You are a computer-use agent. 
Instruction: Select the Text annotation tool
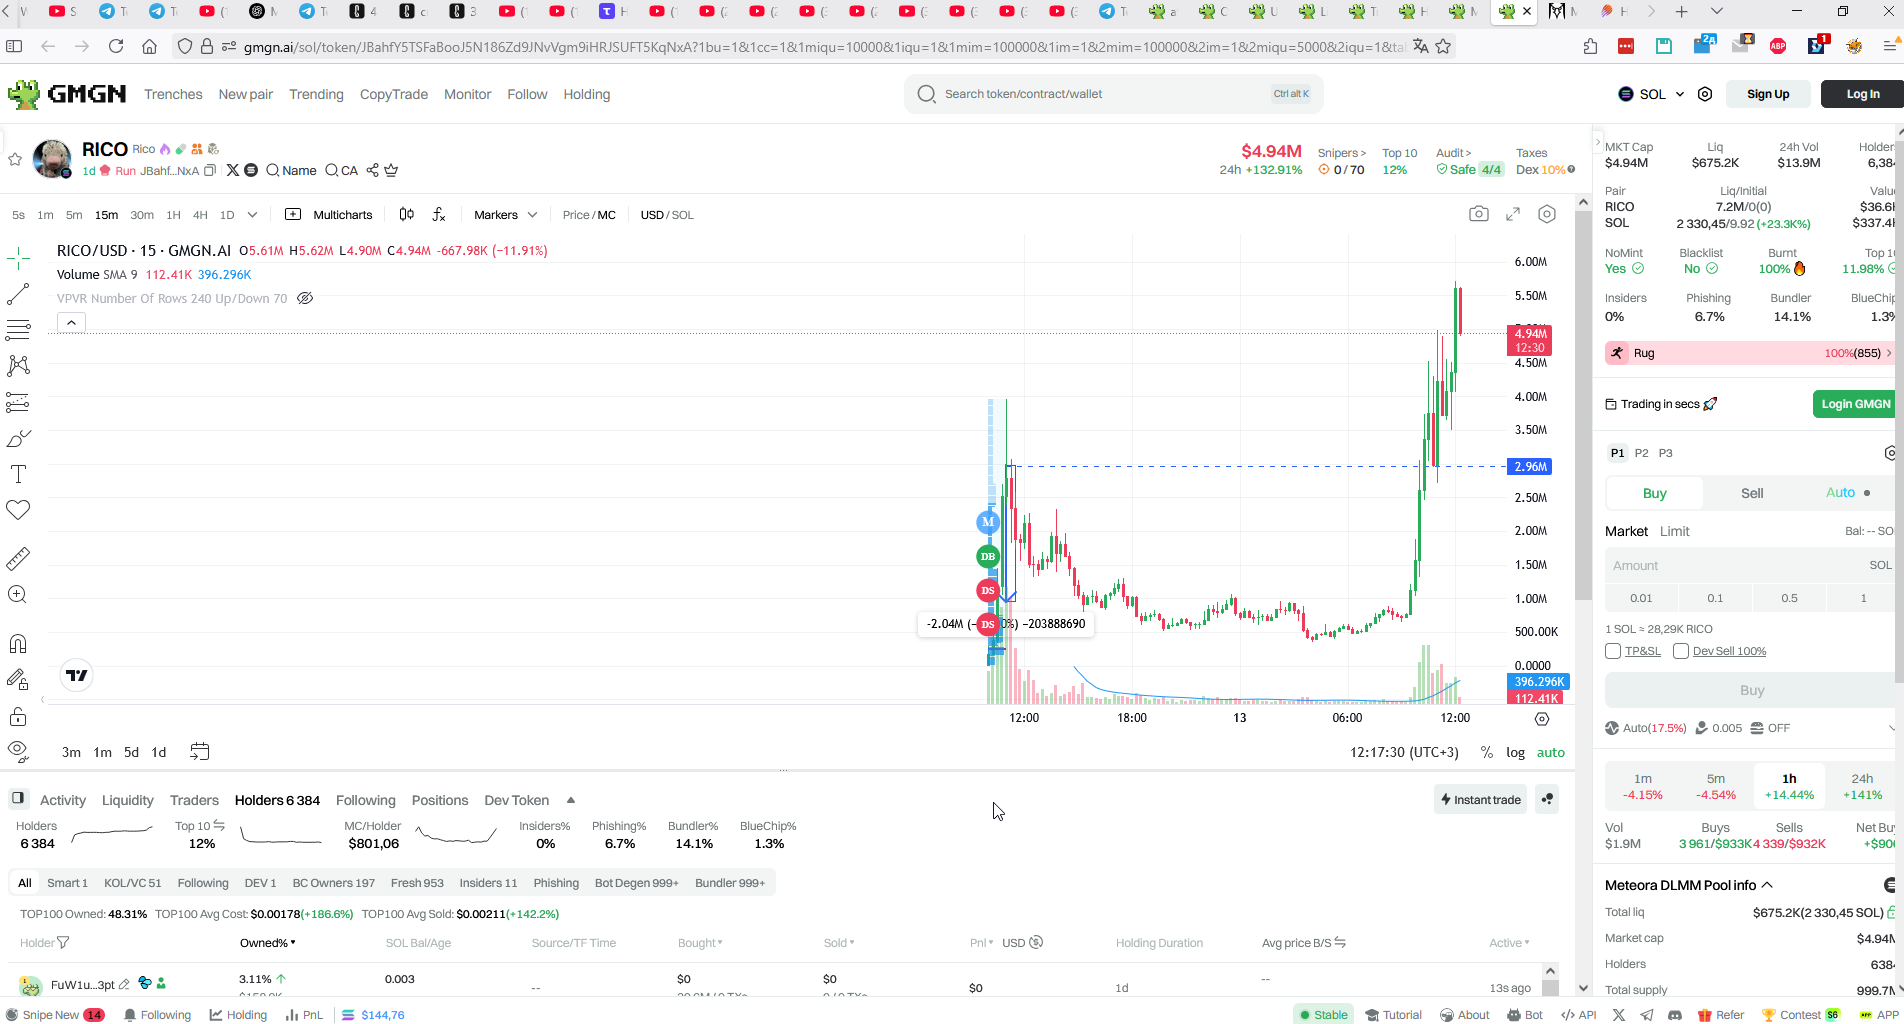pyautogui.click(x=18, y=474)
